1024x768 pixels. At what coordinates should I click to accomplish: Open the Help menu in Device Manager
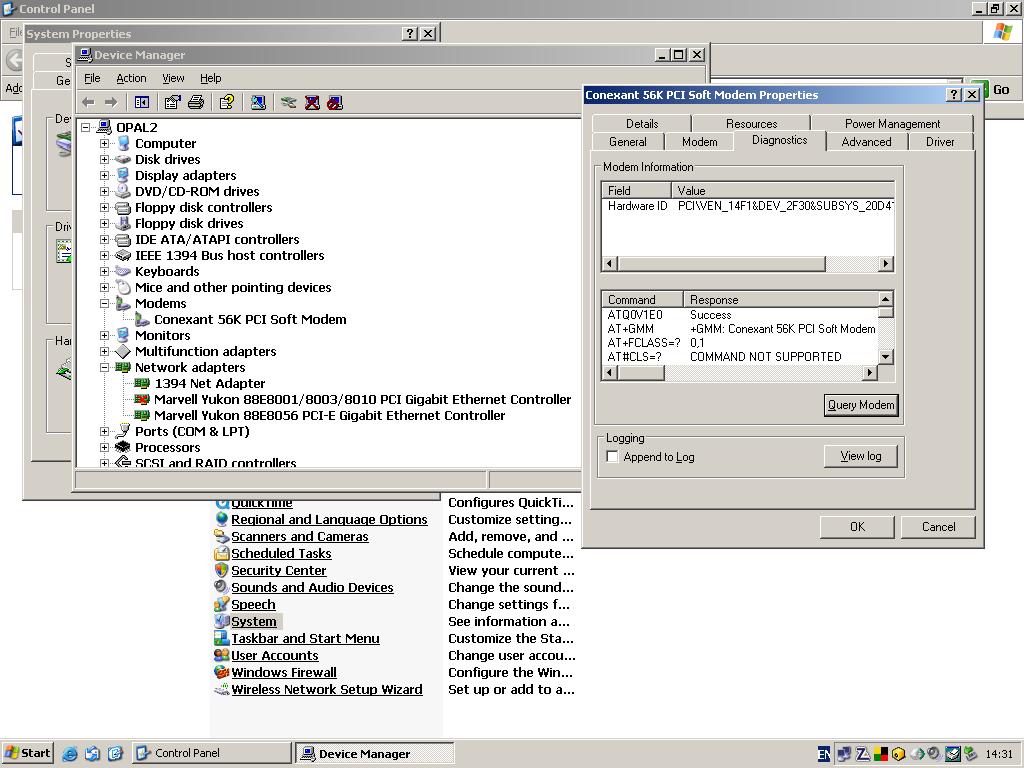(x=210, y=78)
